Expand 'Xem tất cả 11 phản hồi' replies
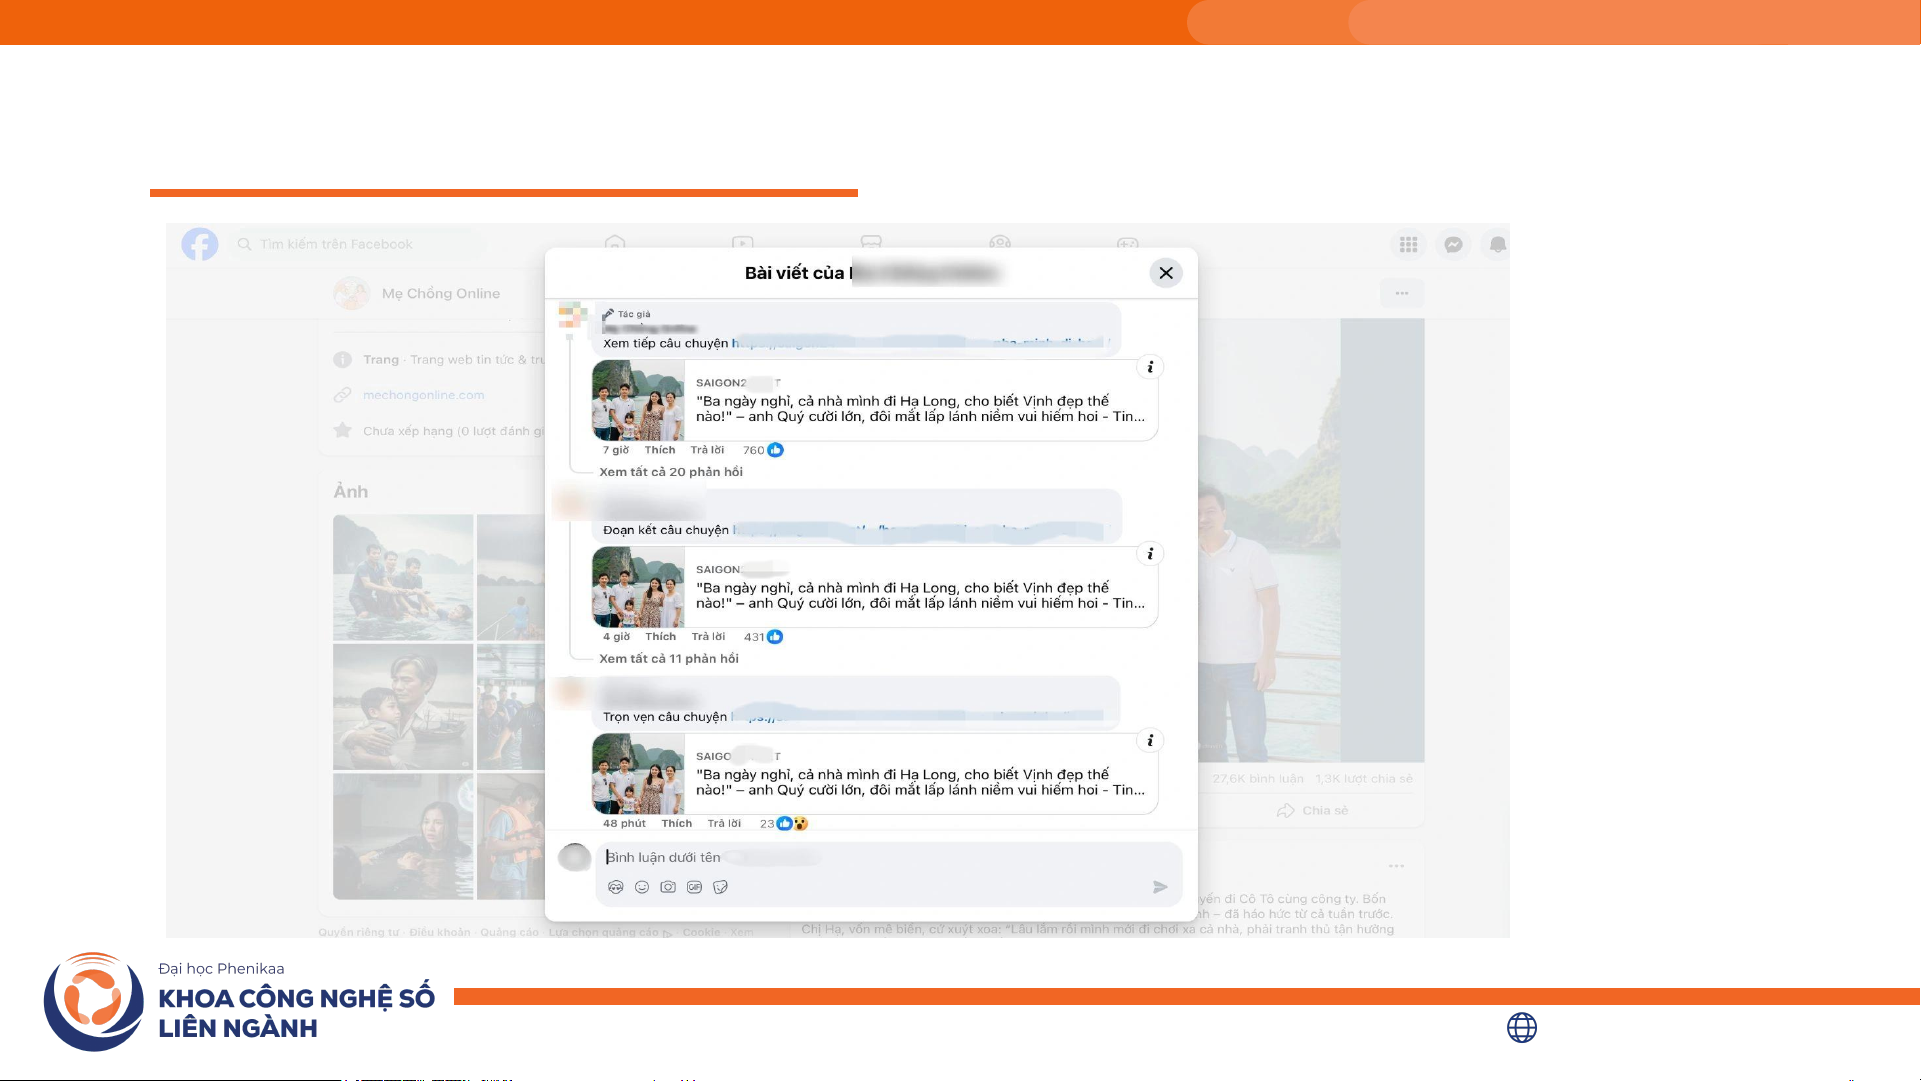1921x1081 pixels. (669, 659)
